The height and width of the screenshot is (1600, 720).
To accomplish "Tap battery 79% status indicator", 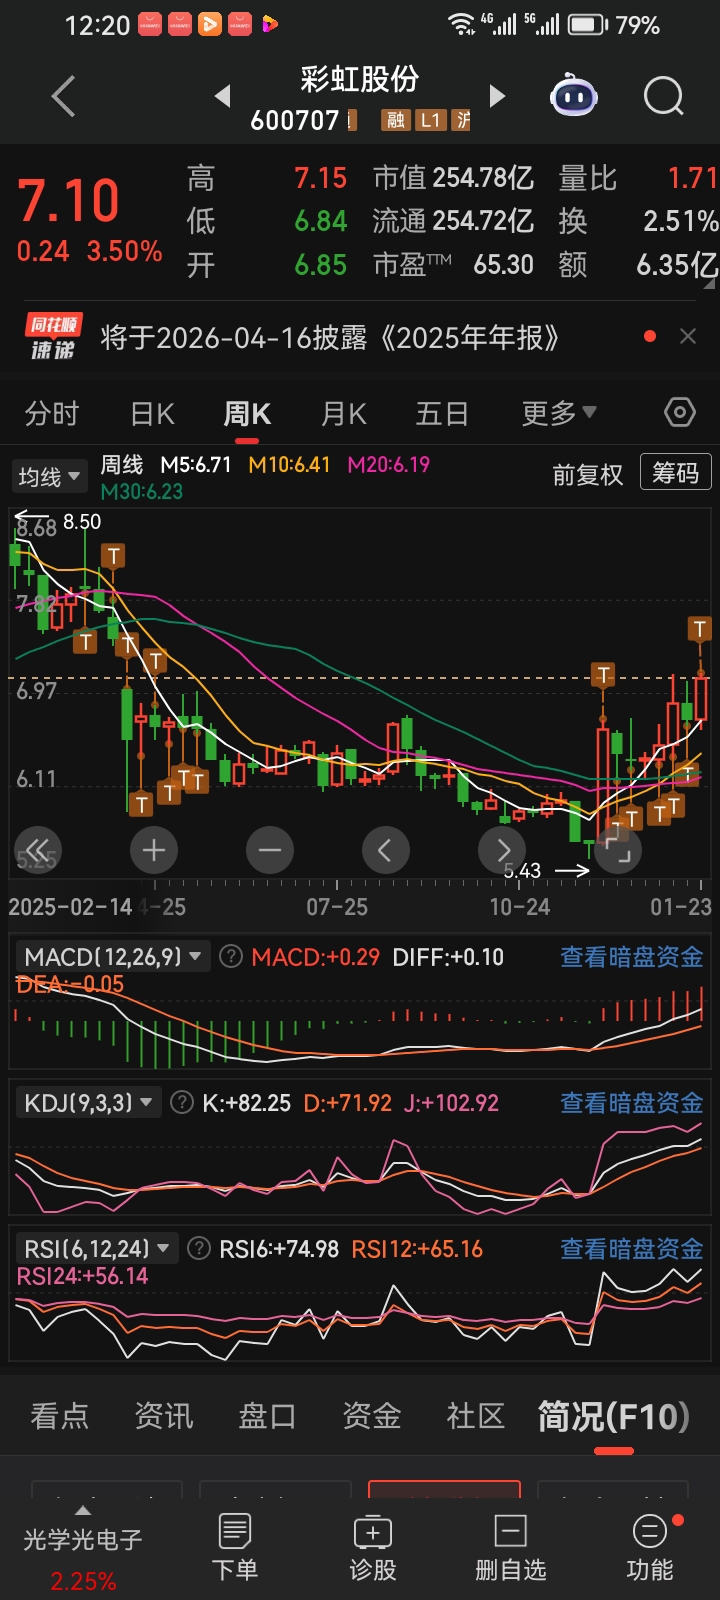I will [x=614, y=25].
